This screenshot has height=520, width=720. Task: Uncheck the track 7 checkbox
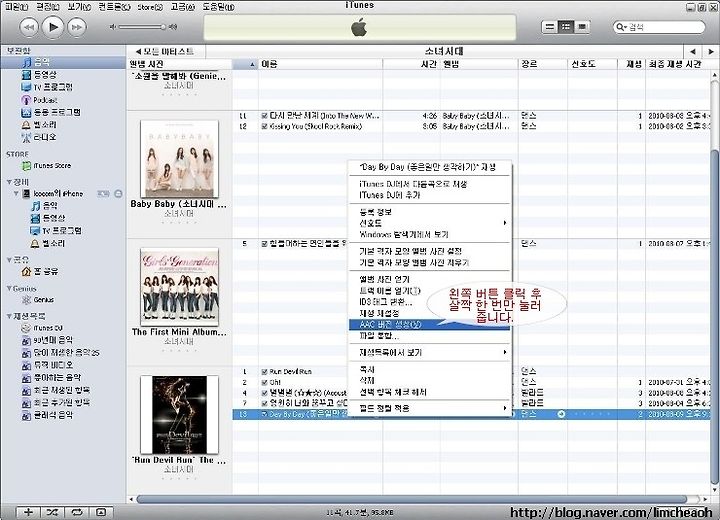[x=264, y=403]
